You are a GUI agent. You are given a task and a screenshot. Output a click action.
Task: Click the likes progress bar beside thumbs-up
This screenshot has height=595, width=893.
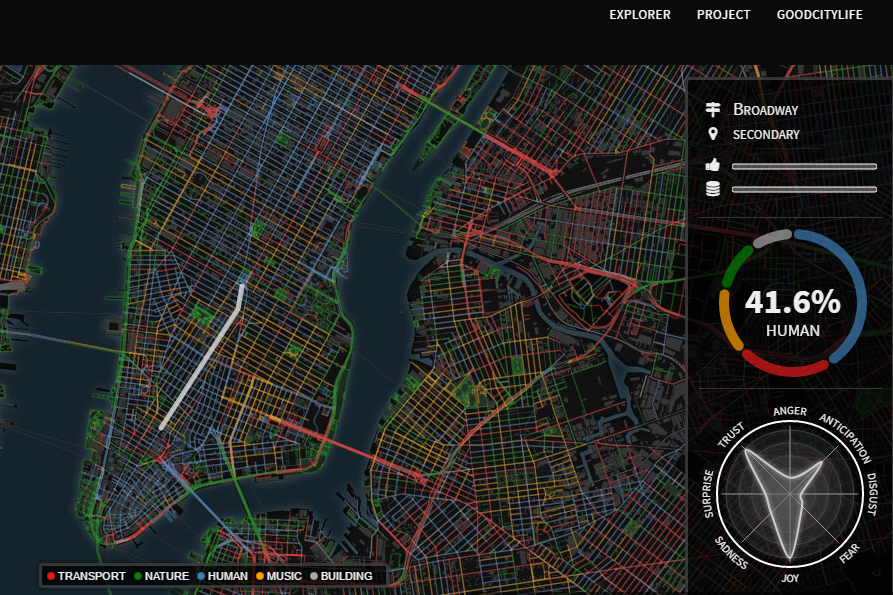(x=805, y=166)
